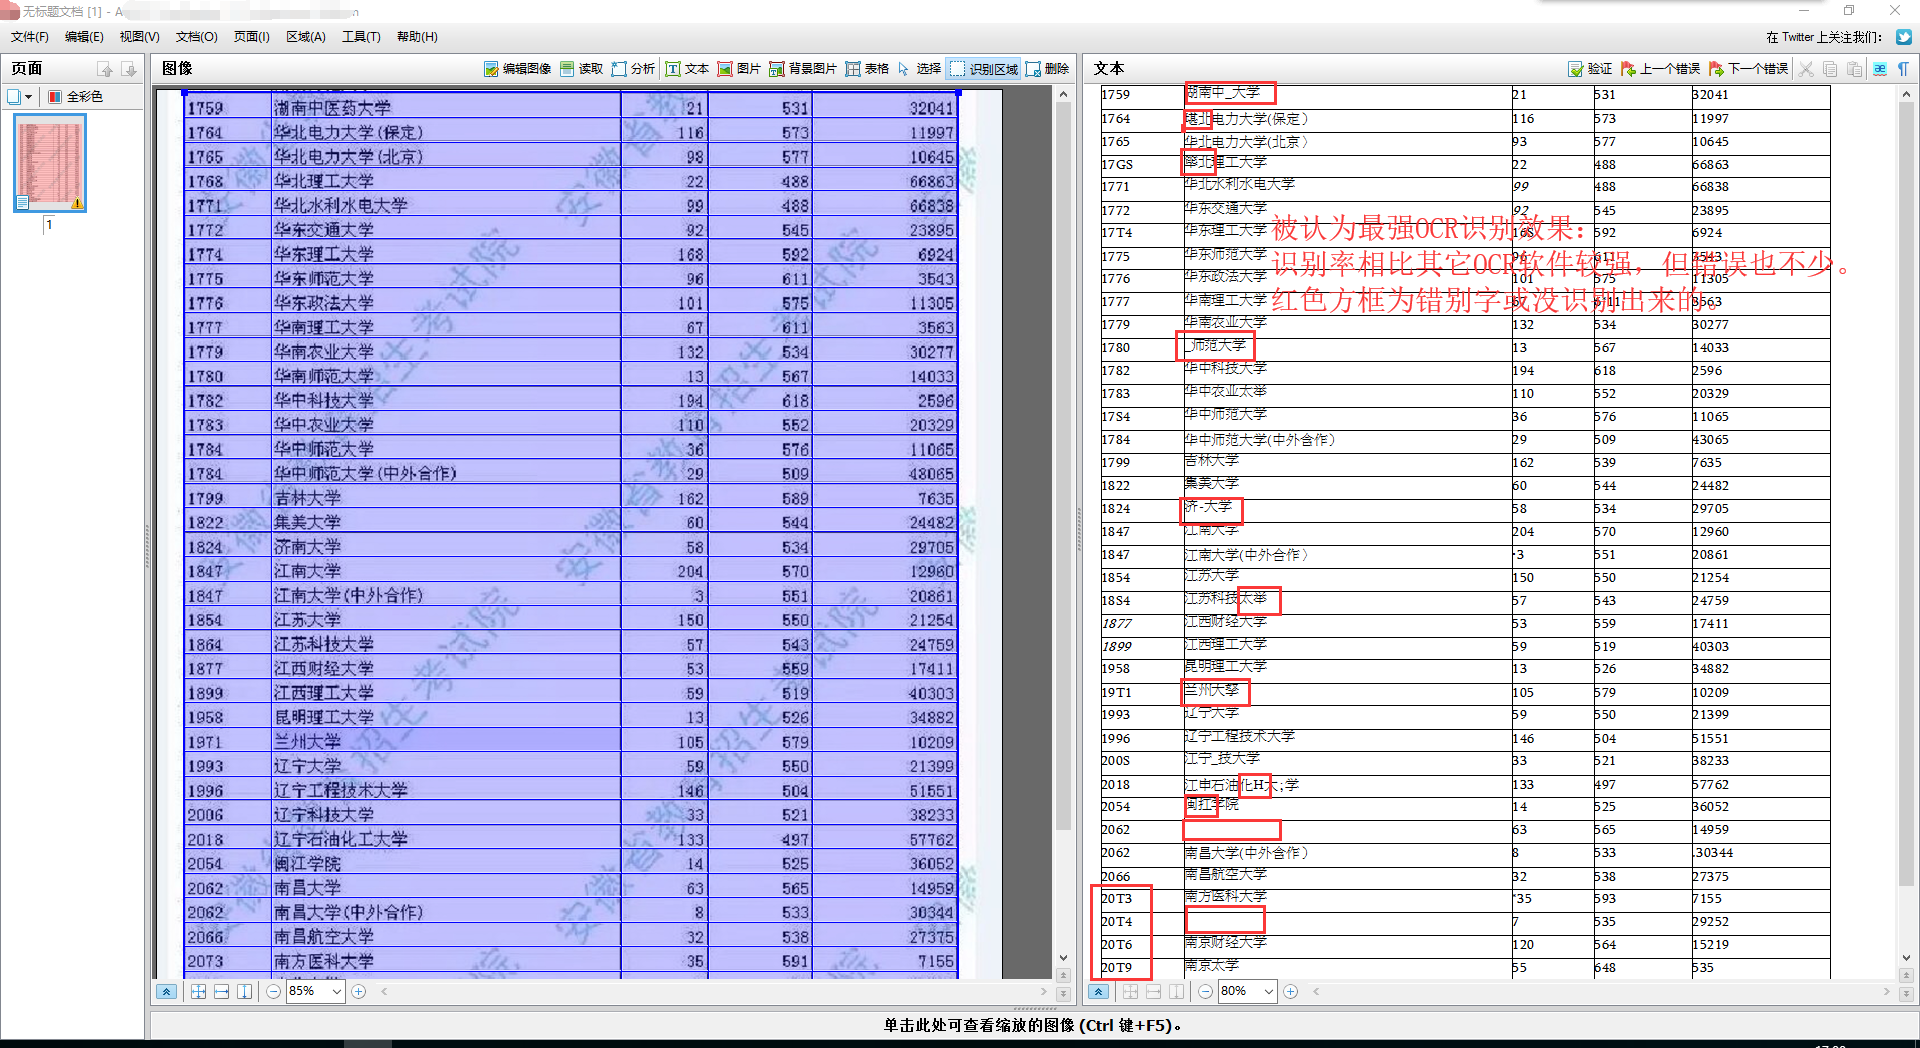Zoom out in image panel
The height and width of the screenshot is (1048, 1920).
click(273, 992)
